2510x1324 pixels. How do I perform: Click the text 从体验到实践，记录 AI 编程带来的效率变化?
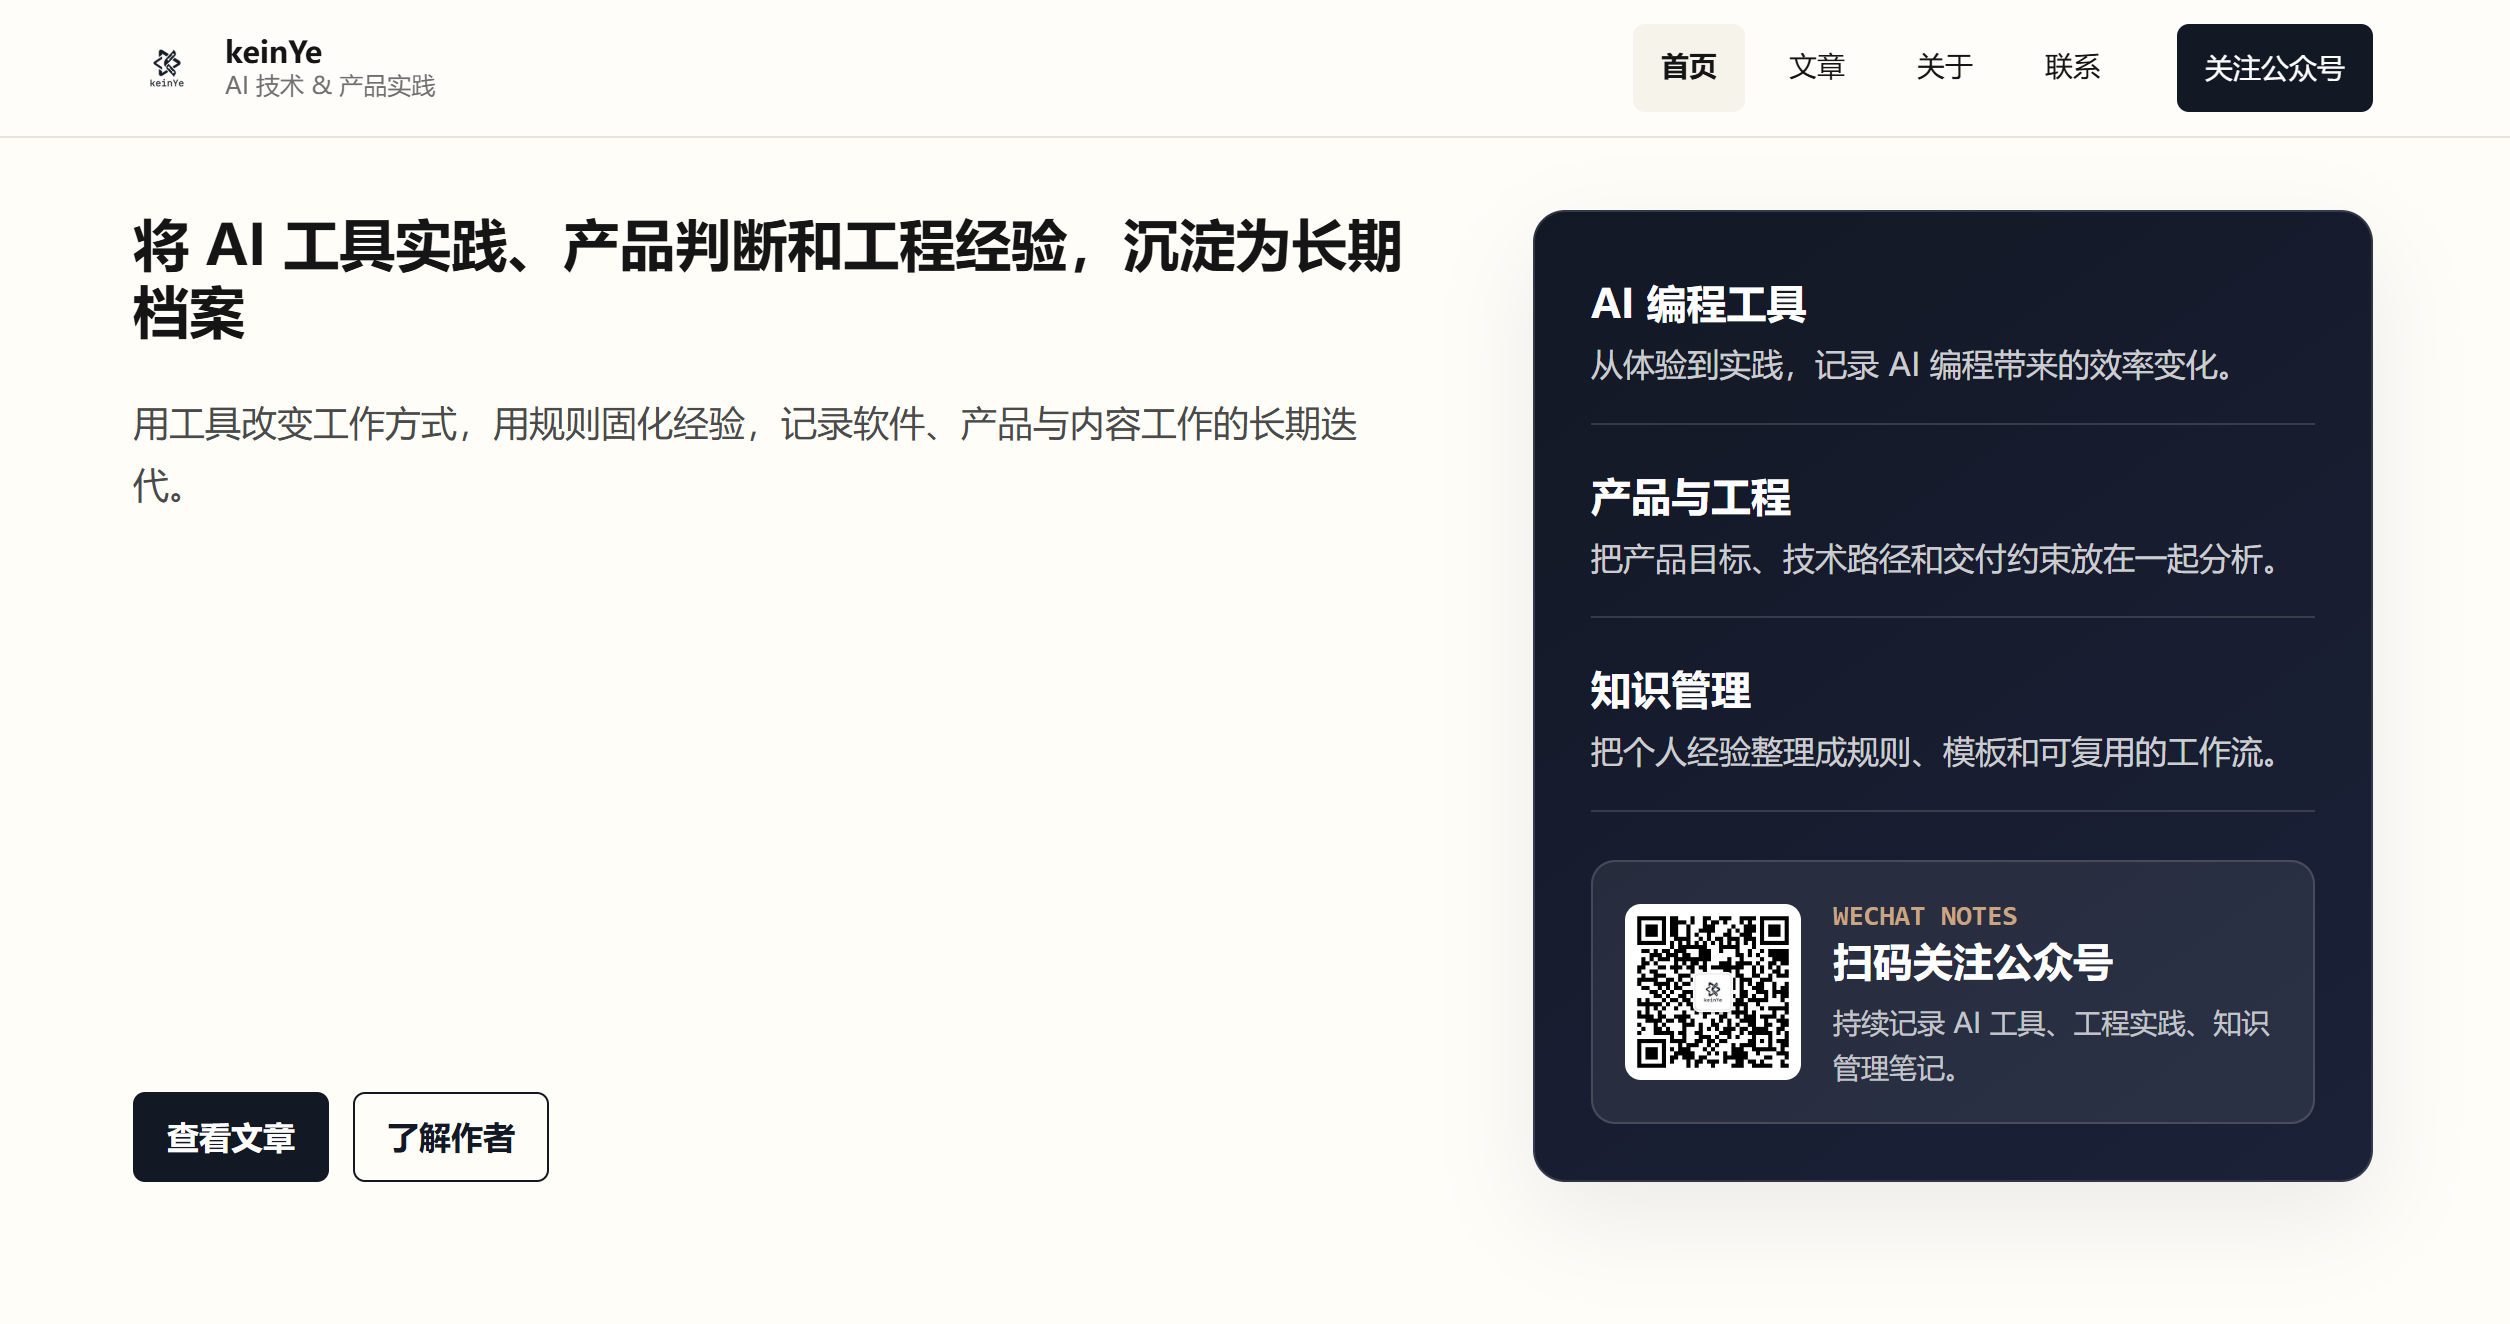click(1912, 365)
